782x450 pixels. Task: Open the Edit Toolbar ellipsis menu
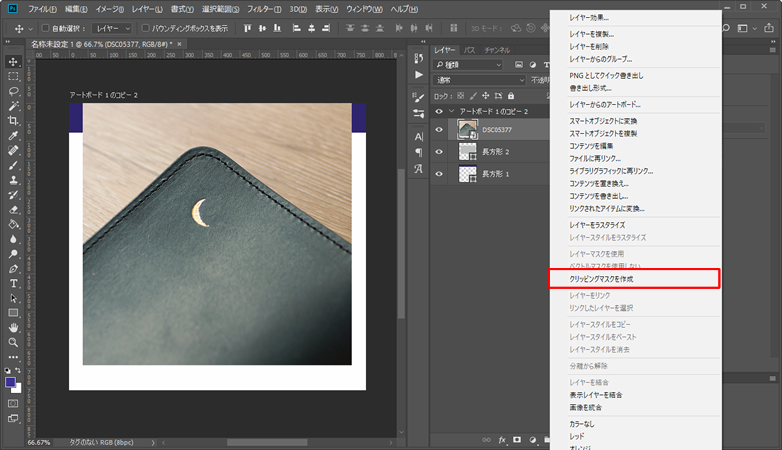[13, 357]
